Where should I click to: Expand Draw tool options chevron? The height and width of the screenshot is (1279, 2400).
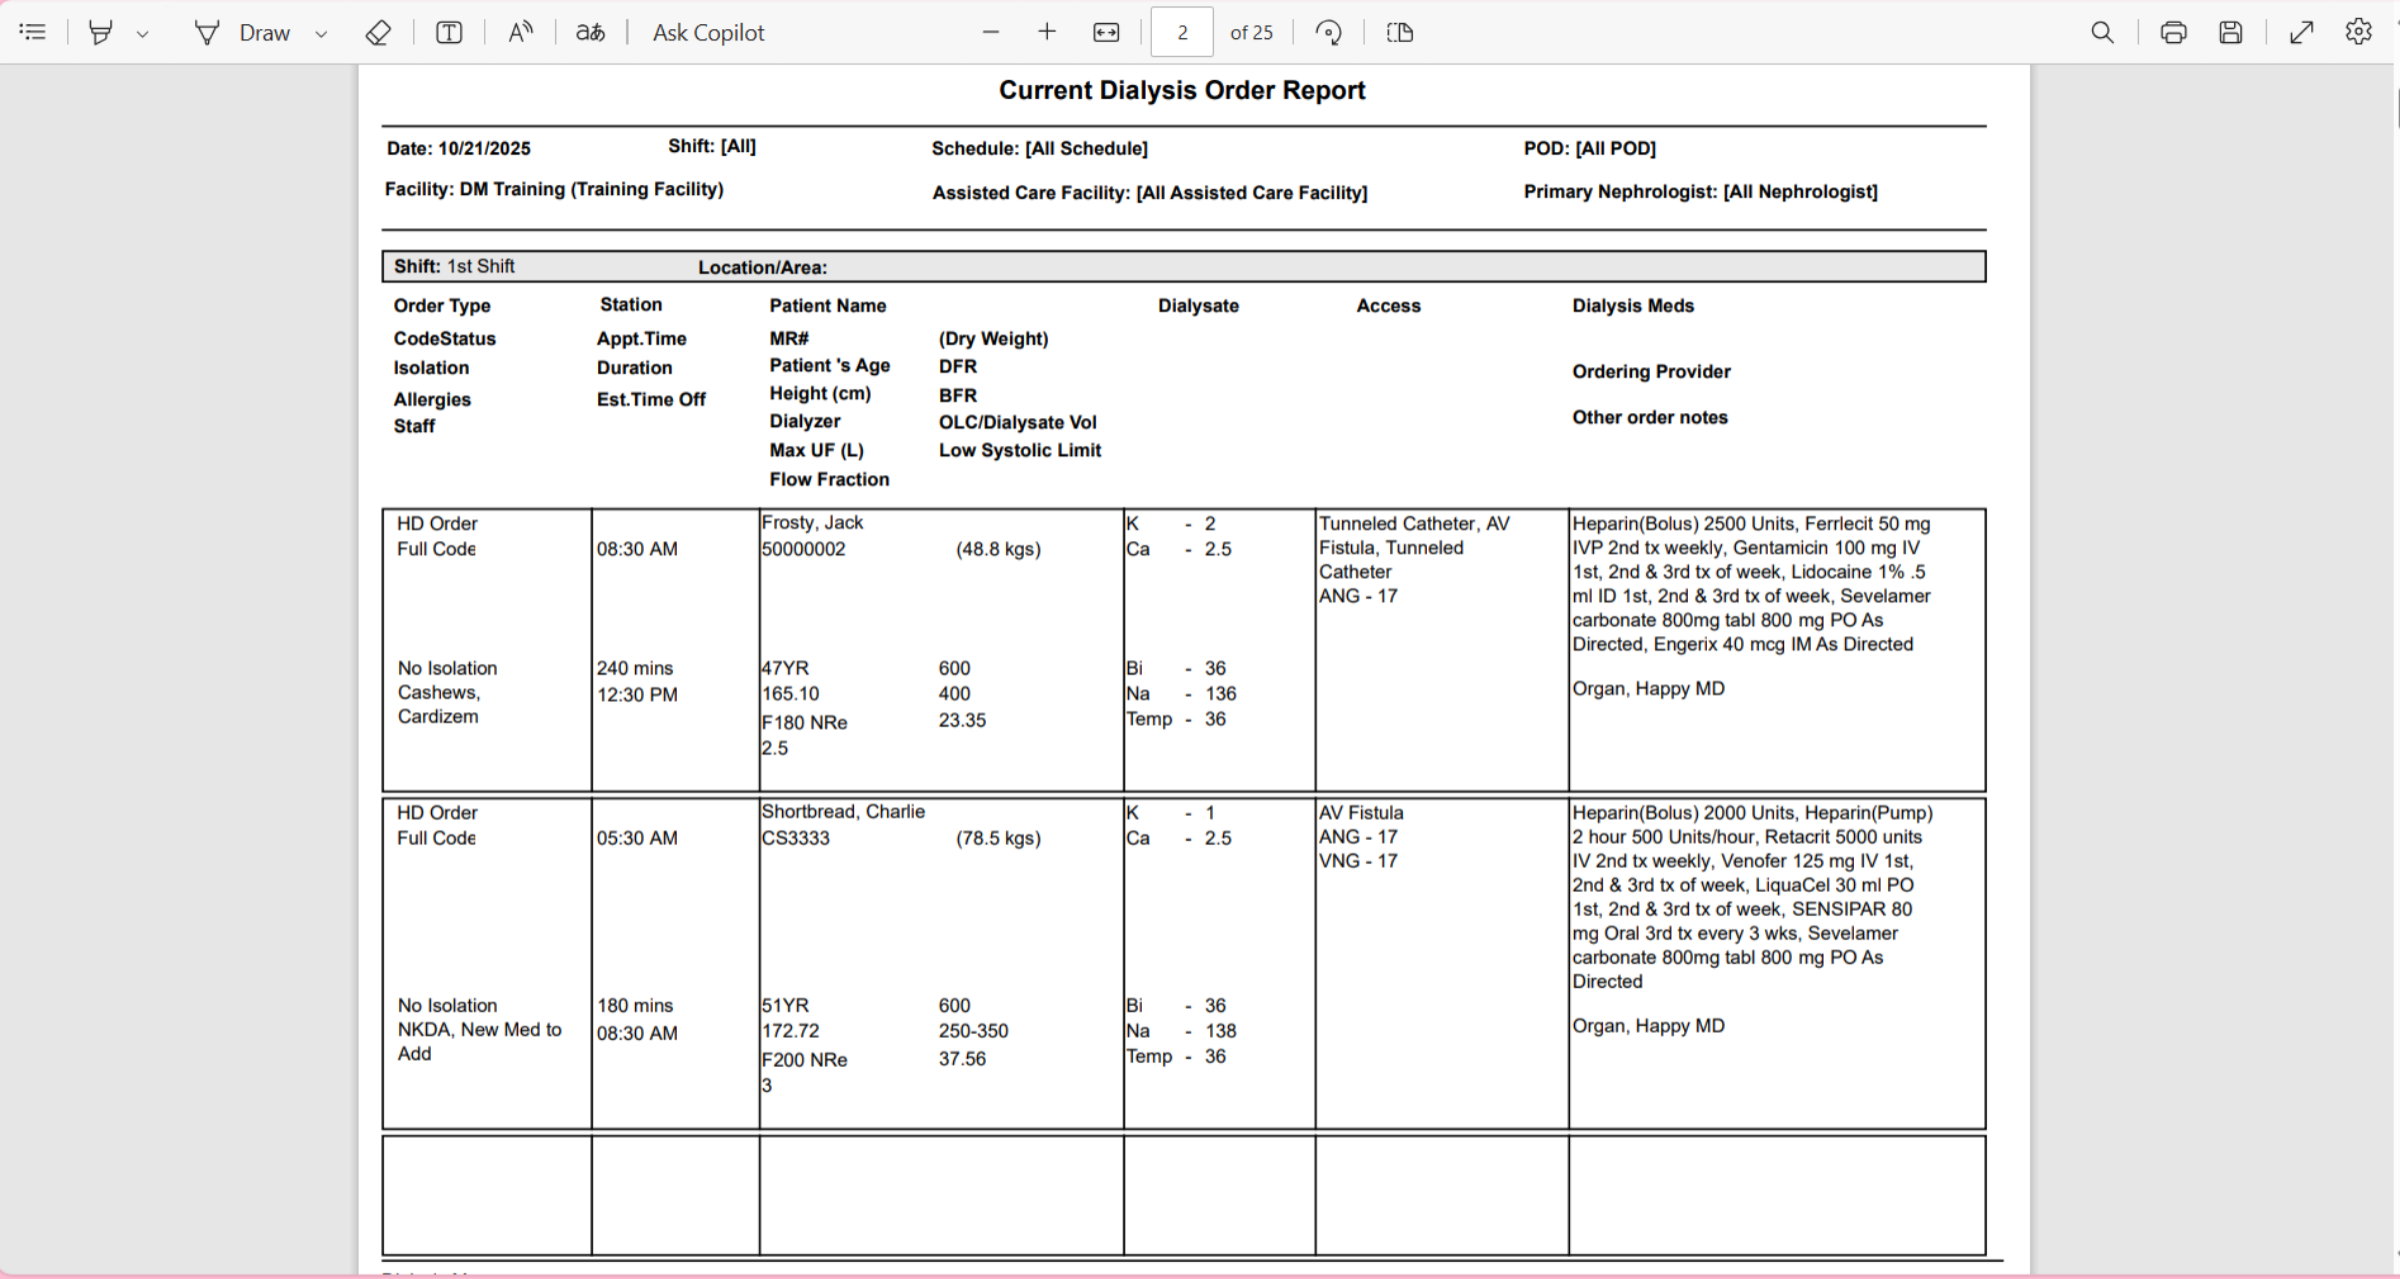click(321, 33)
